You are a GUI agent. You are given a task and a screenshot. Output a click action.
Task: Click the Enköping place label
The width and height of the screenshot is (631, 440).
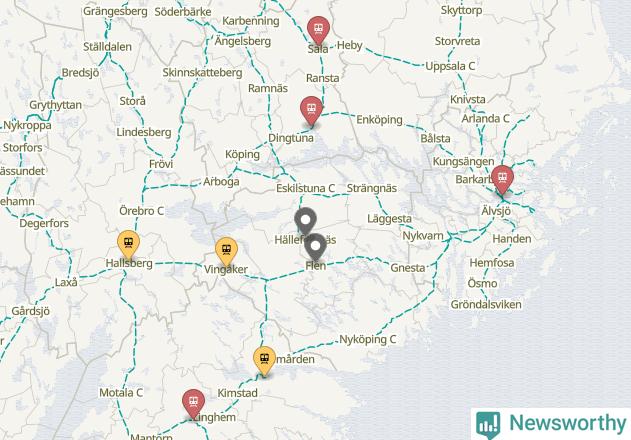pyautogui.click(x=379, y=120)
